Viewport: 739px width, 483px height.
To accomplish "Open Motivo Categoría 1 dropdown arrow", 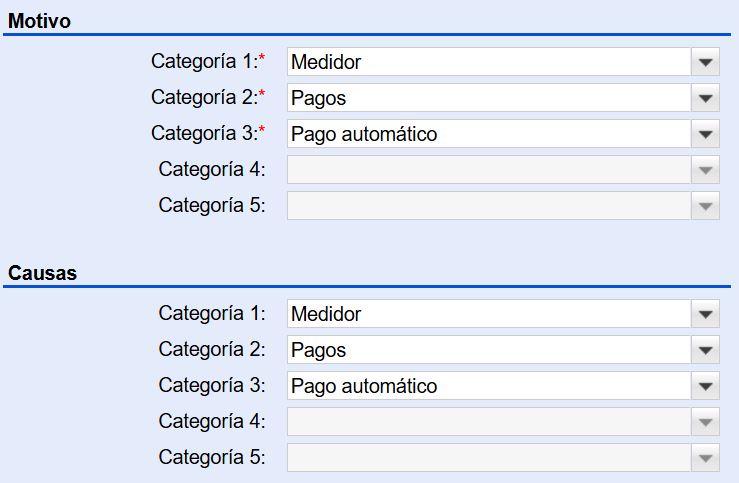I will click(x=705, y=62).
